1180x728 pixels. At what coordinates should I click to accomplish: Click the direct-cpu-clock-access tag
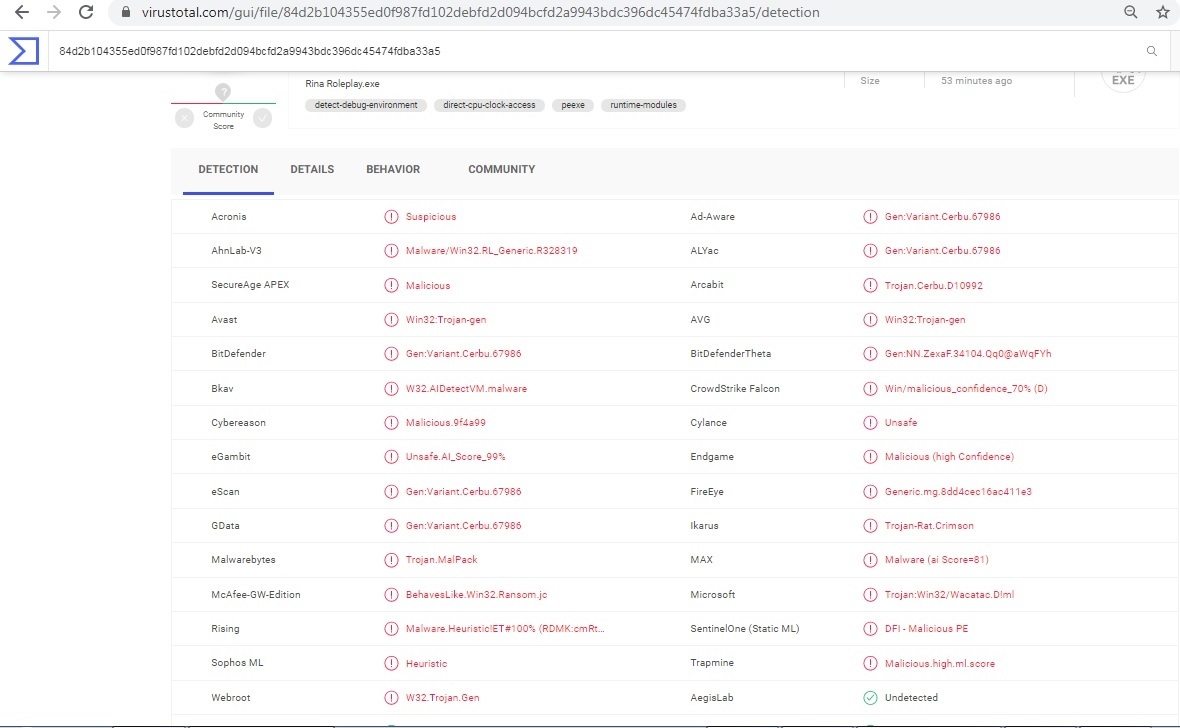click(x=489, y=105)
